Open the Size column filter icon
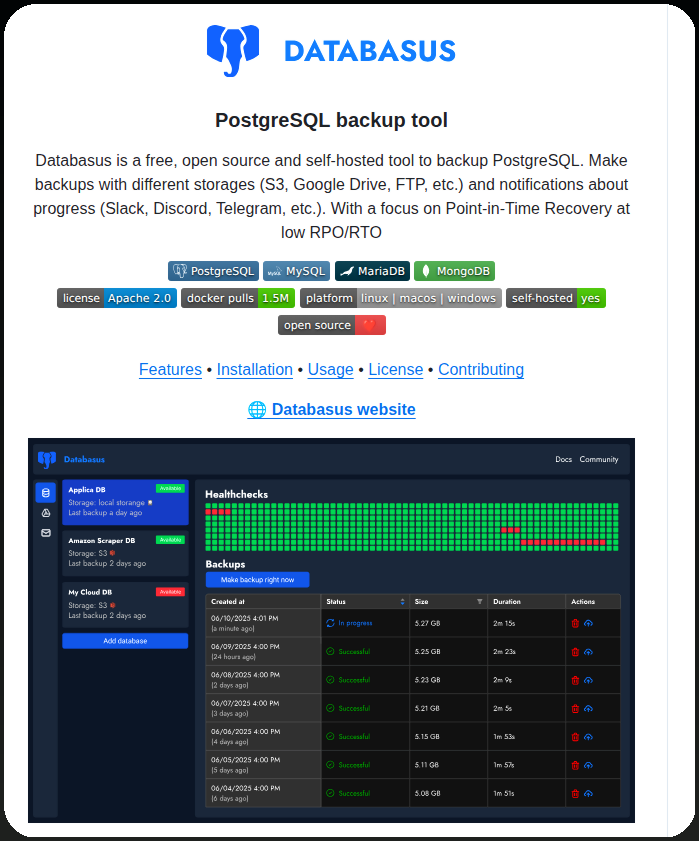This screenshot has height=841, width=699. [480, 602]
